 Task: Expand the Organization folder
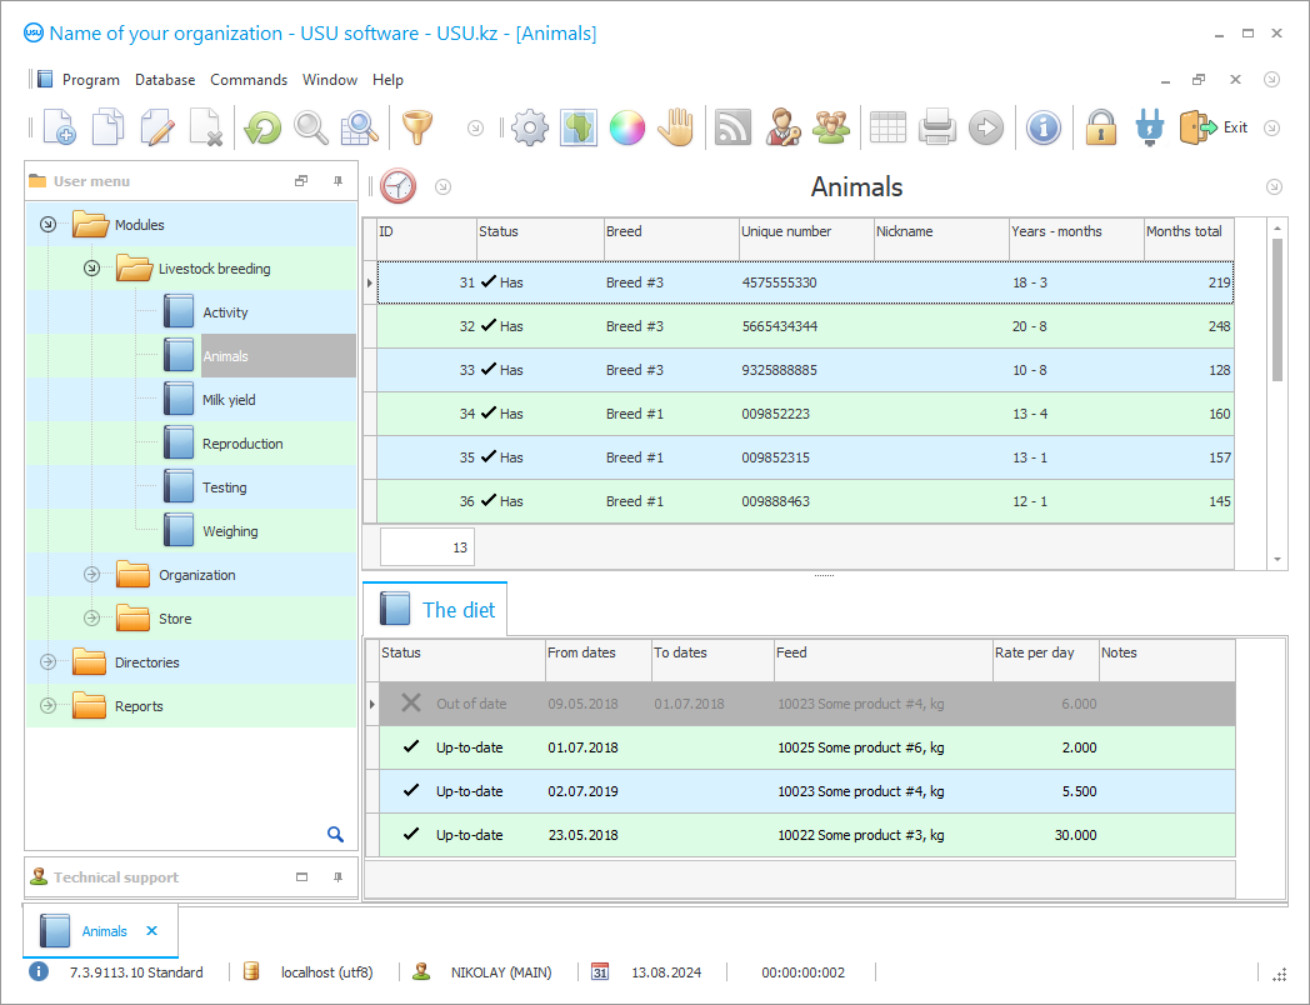(x=91, y=575)
